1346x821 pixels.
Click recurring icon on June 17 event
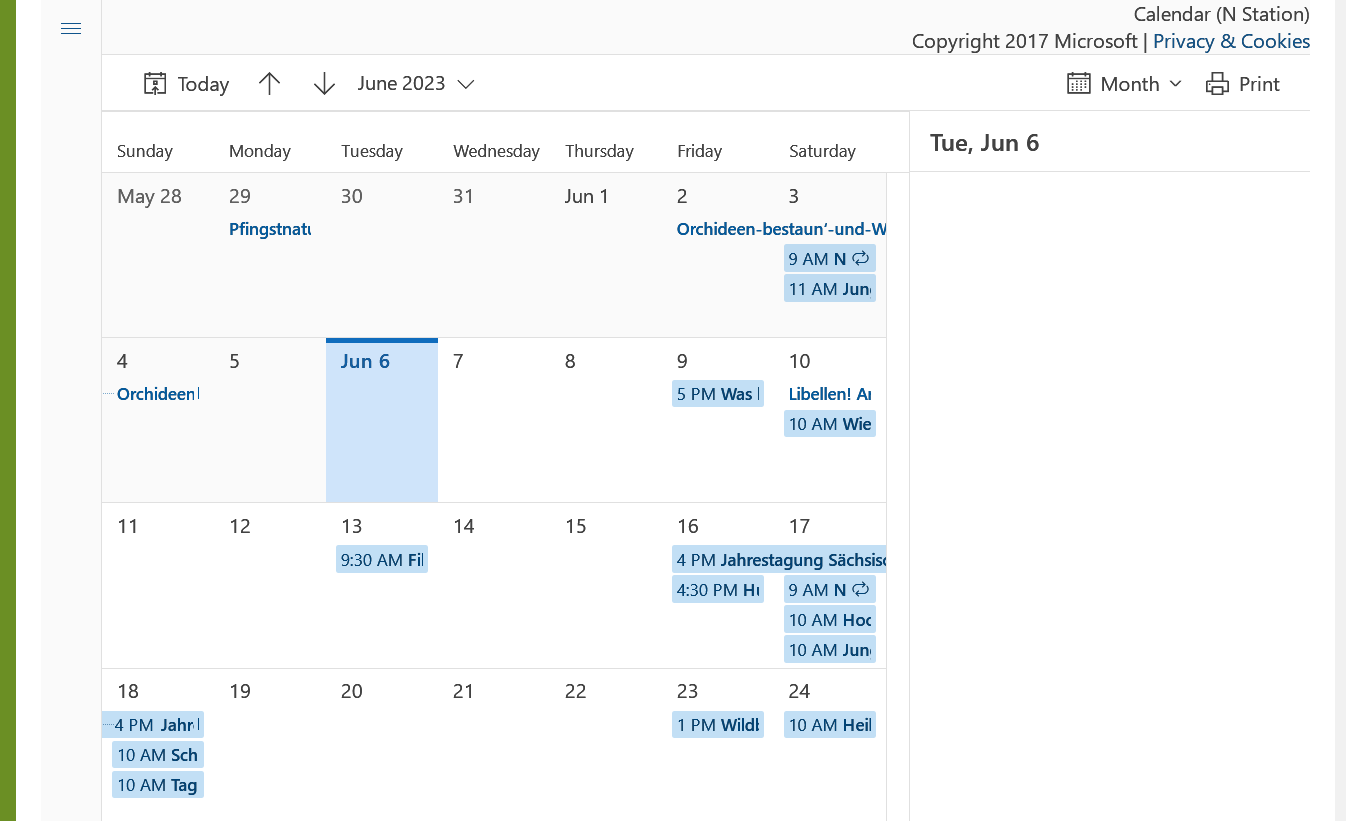(x=861, y=589)
